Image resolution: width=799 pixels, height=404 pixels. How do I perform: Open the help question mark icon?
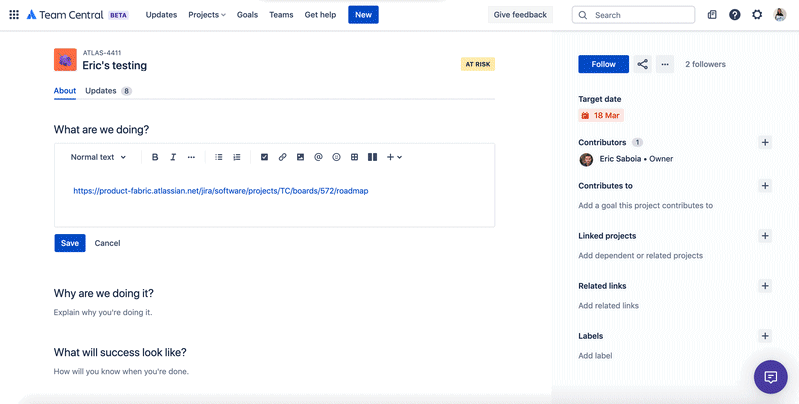734,15
